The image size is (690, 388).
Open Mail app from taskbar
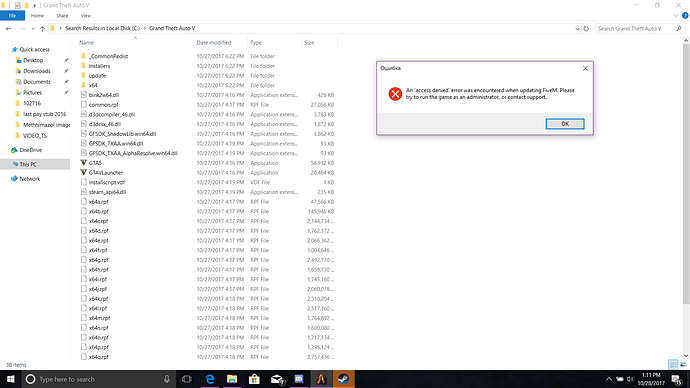(277, 379)
